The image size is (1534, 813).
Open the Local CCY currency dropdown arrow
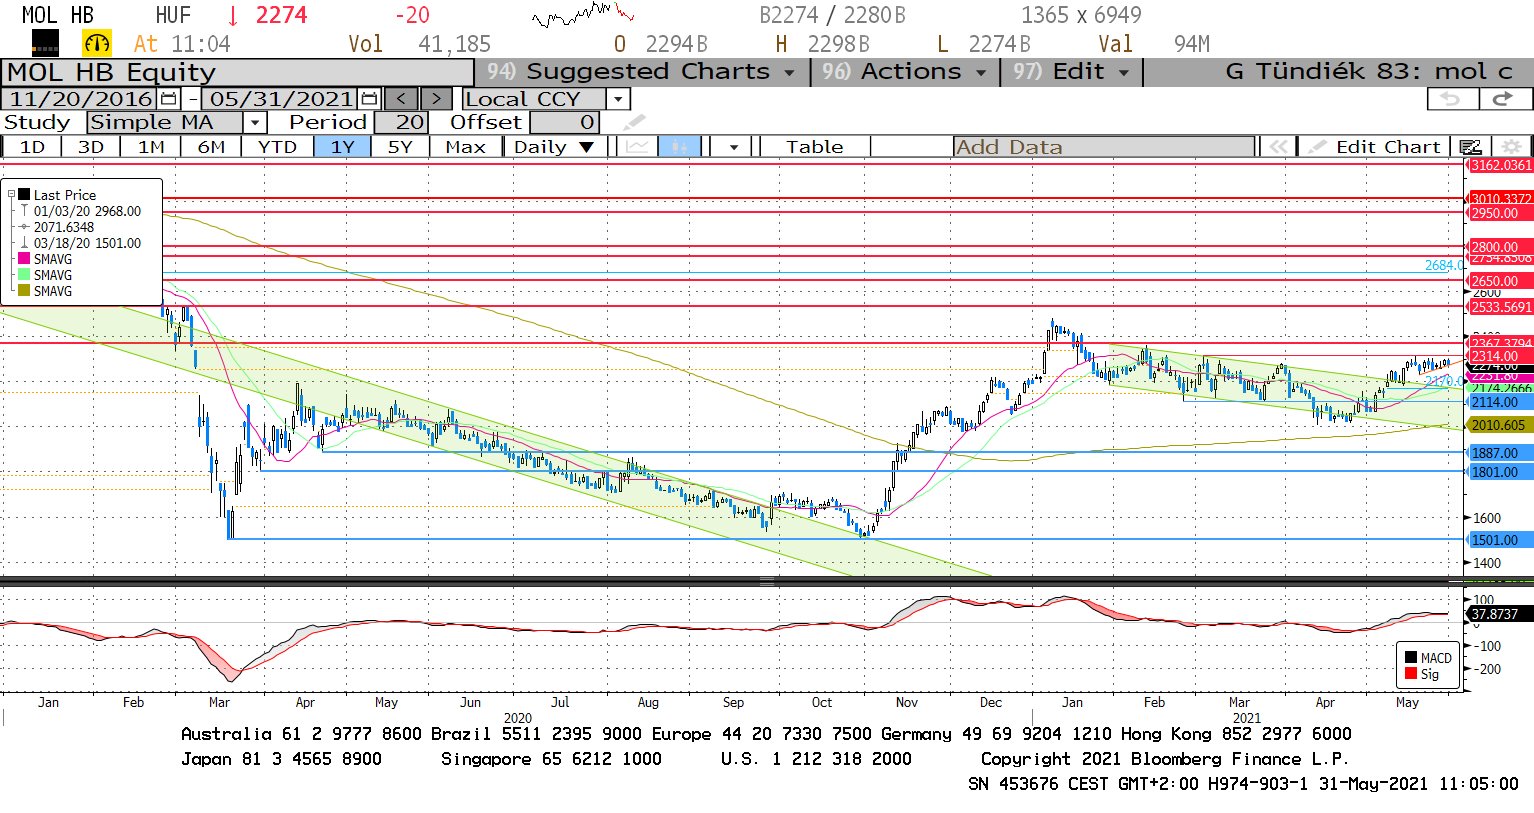coord(618,99)
